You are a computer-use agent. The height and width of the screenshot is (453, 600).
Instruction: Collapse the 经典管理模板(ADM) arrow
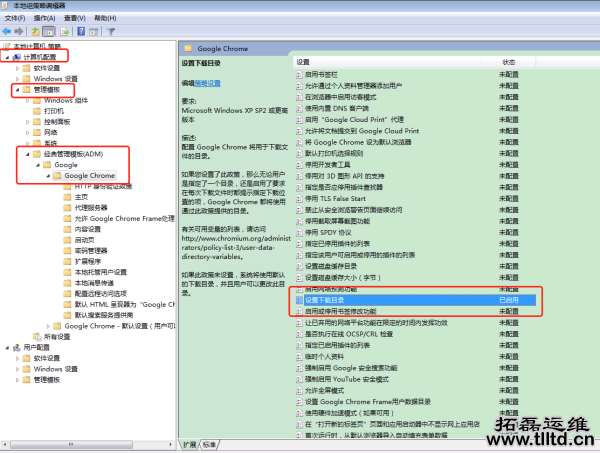click(28, 155)
